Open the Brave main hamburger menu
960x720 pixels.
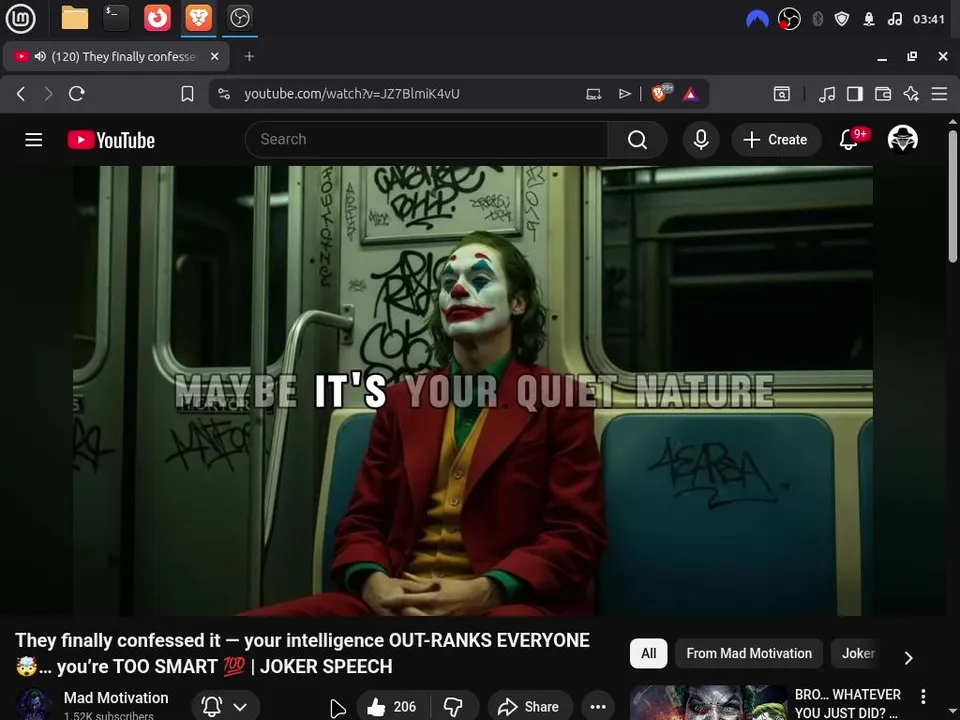pos(939,94)
